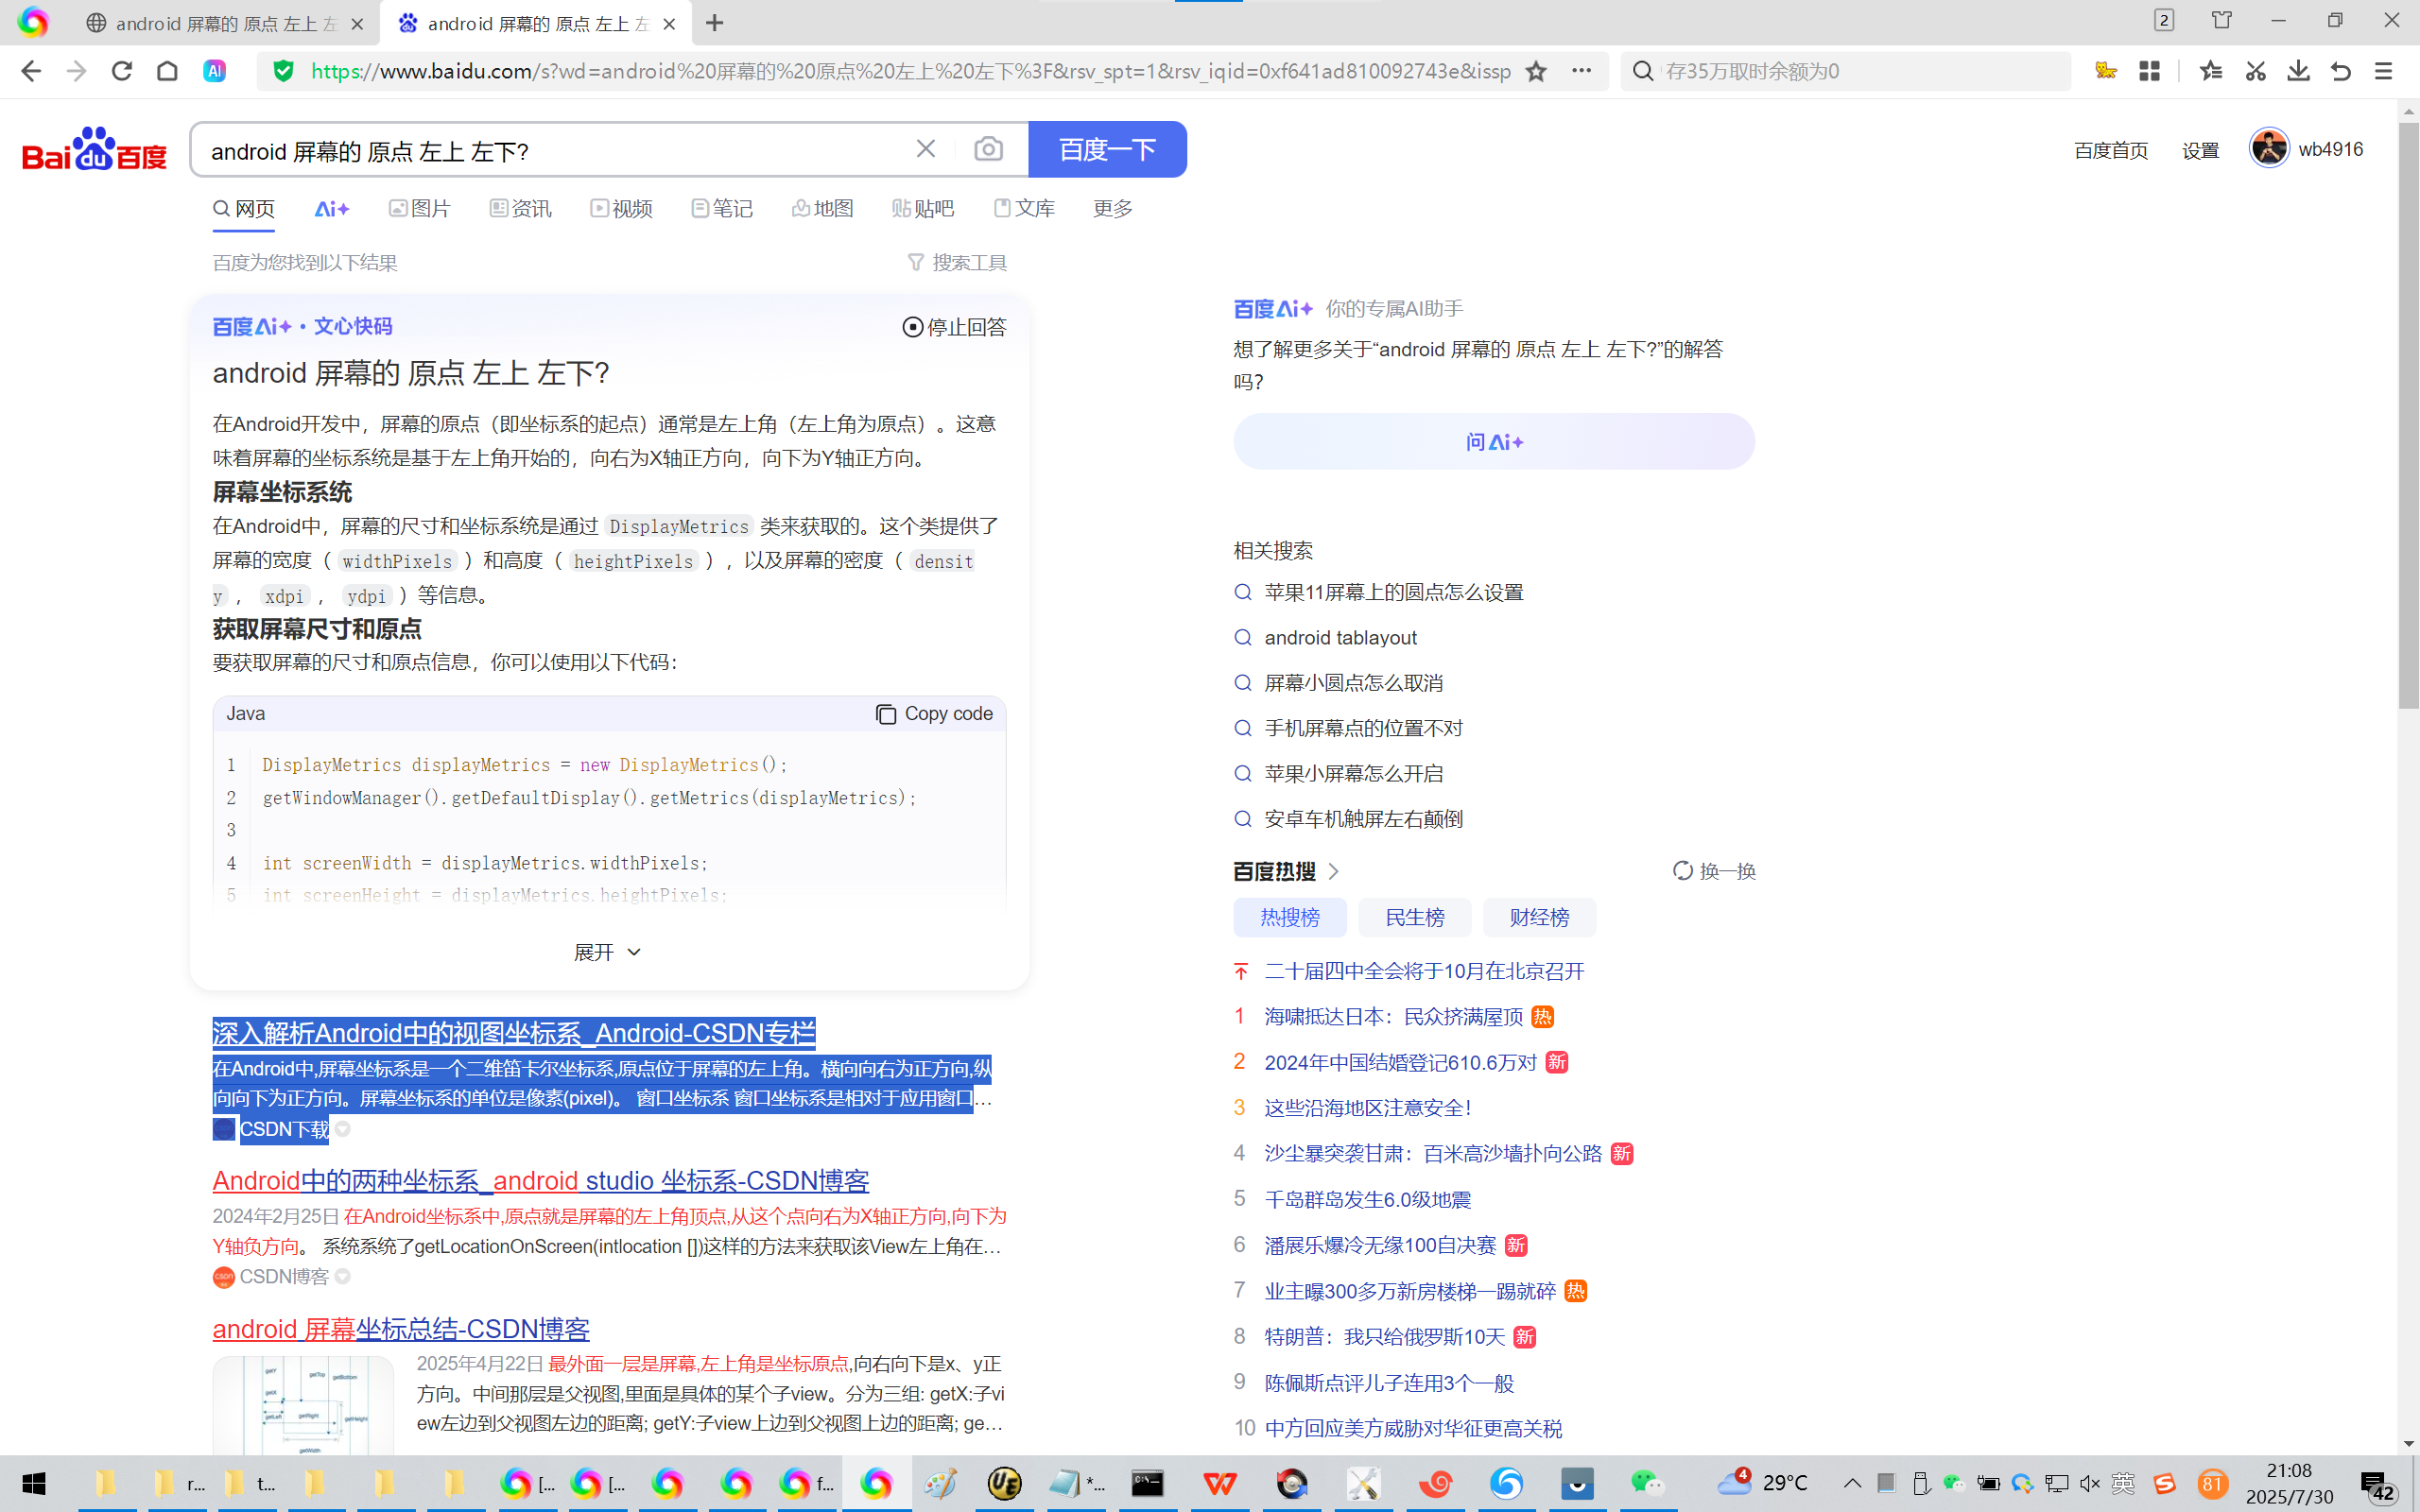Switch to the 贴吧 search tab
This screenshot has height=1512, width=2420.
pyautogui.click(x=922, y=208)
